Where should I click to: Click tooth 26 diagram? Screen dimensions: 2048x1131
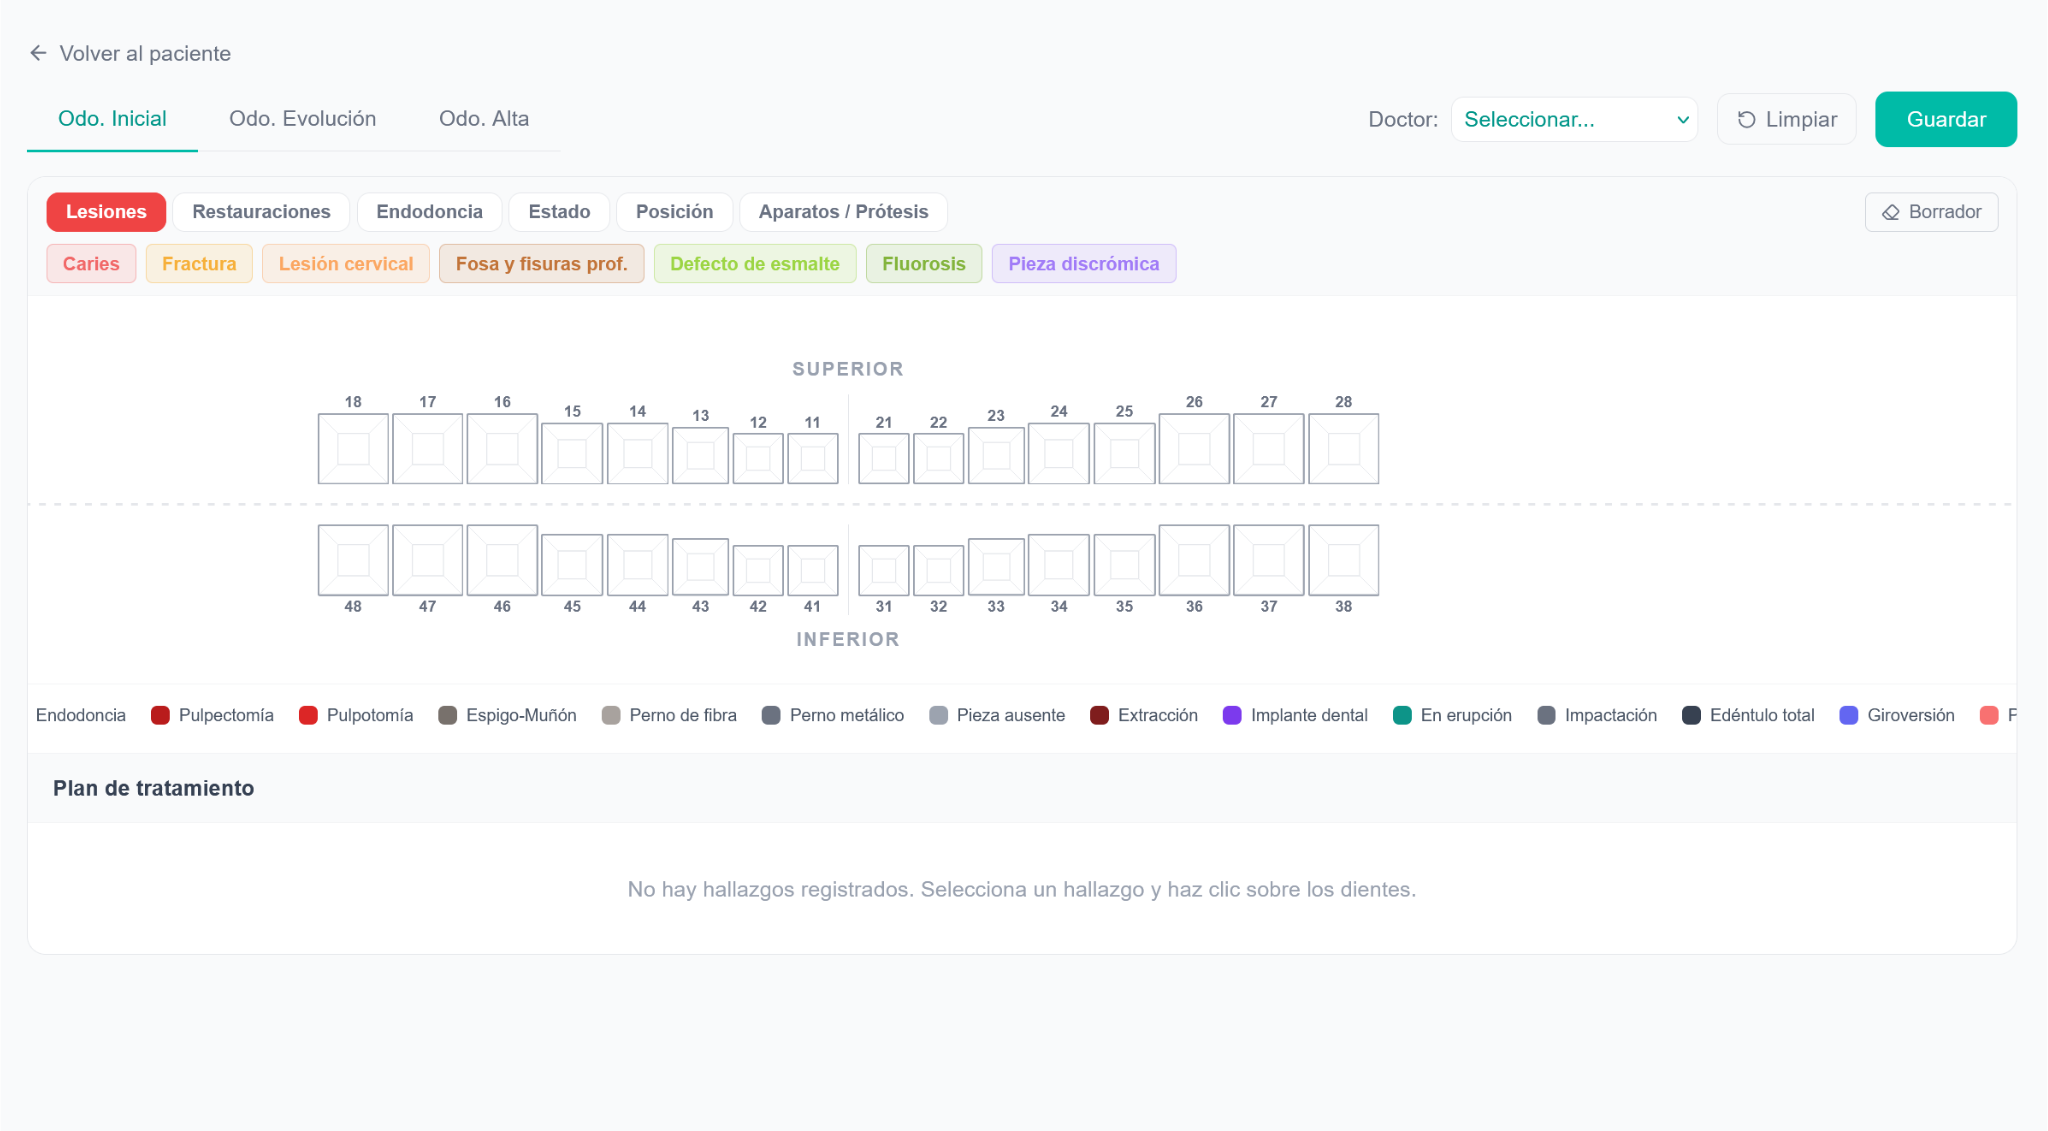click(x=1194, y=449)
